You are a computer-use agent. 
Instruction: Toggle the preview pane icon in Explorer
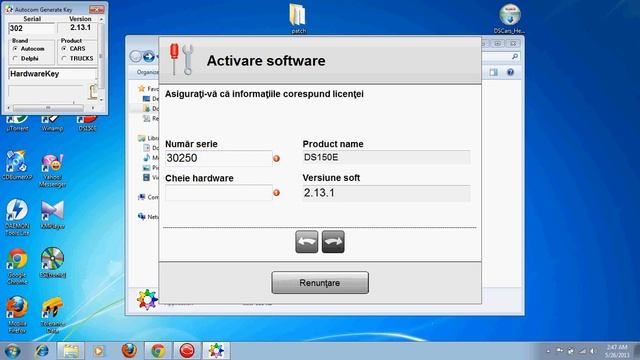(x=493, y=72)
